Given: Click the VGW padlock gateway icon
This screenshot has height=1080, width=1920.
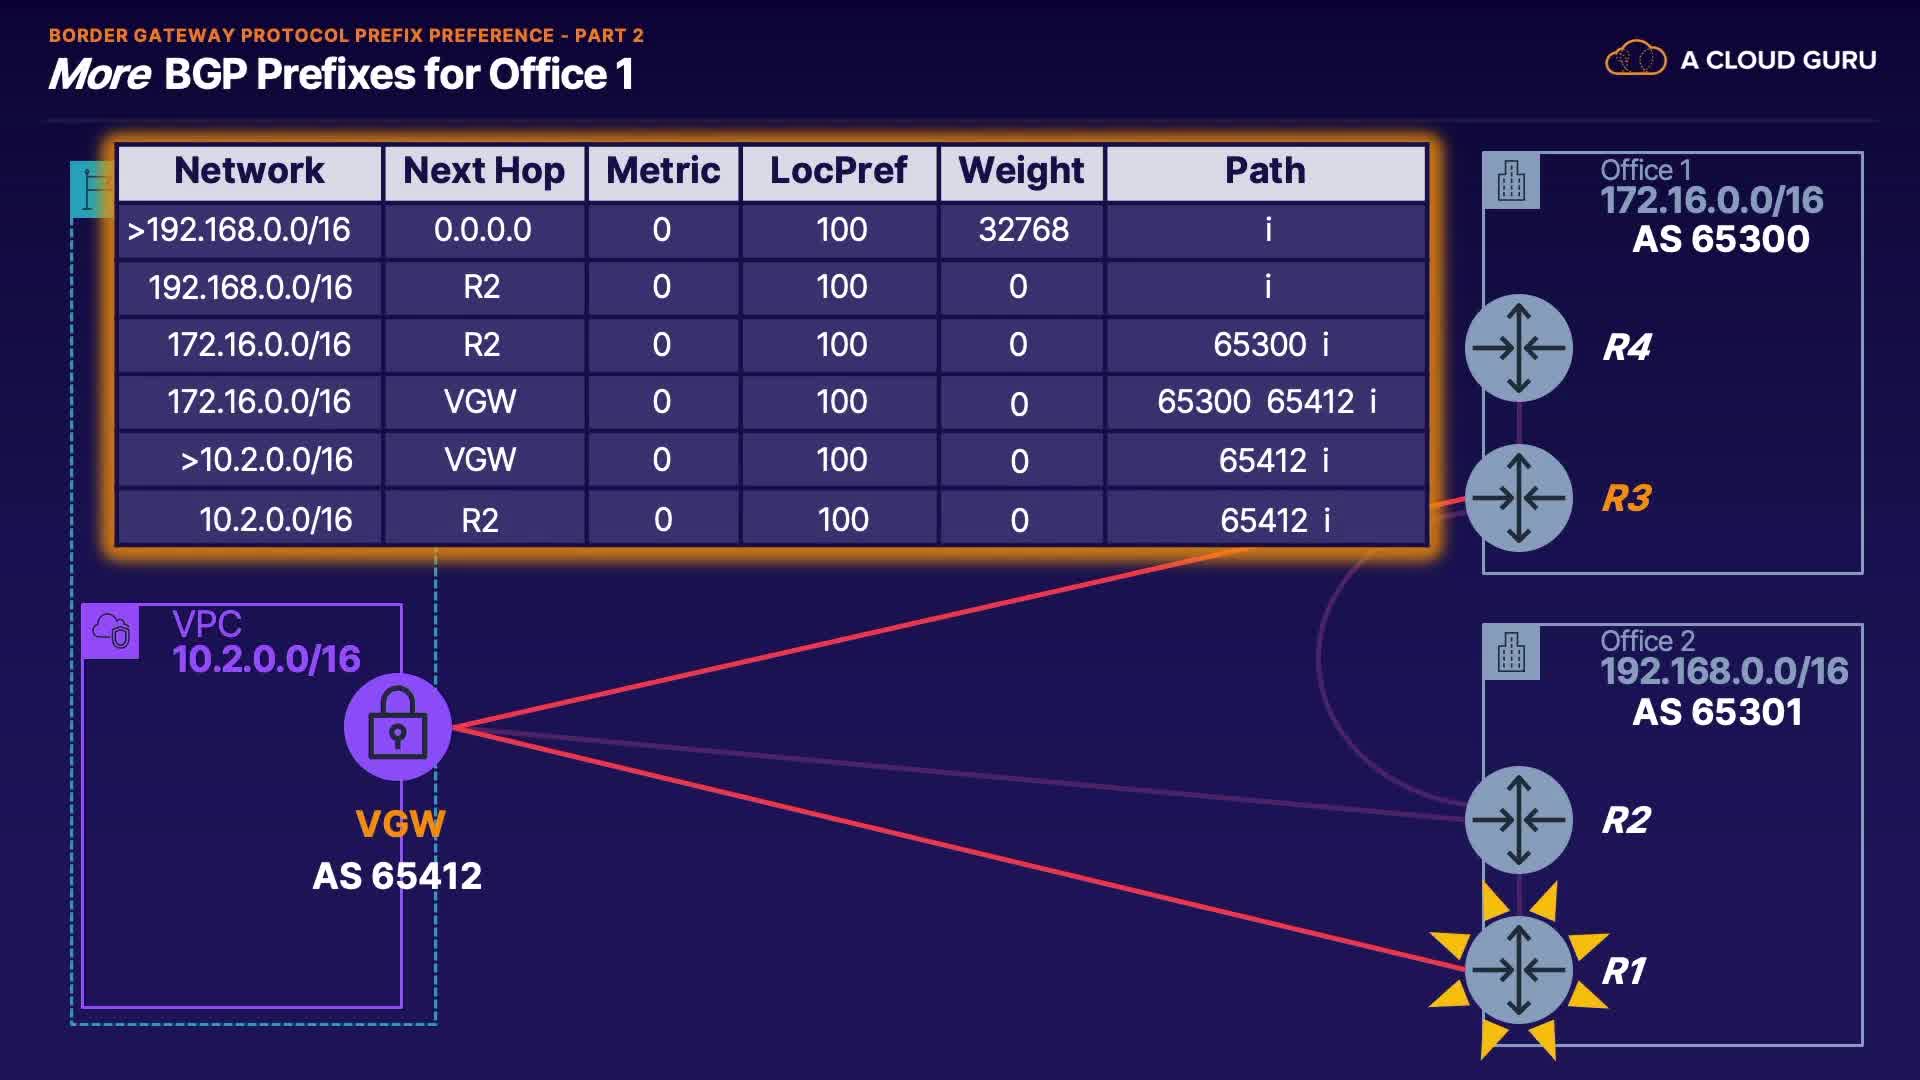Looking at the screenshot, I should tap(398, 727).
